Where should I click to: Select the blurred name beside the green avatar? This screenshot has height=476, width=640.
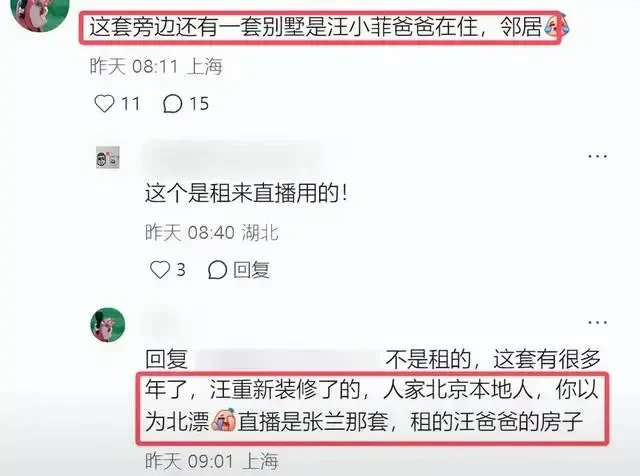[x=163, y=323]
